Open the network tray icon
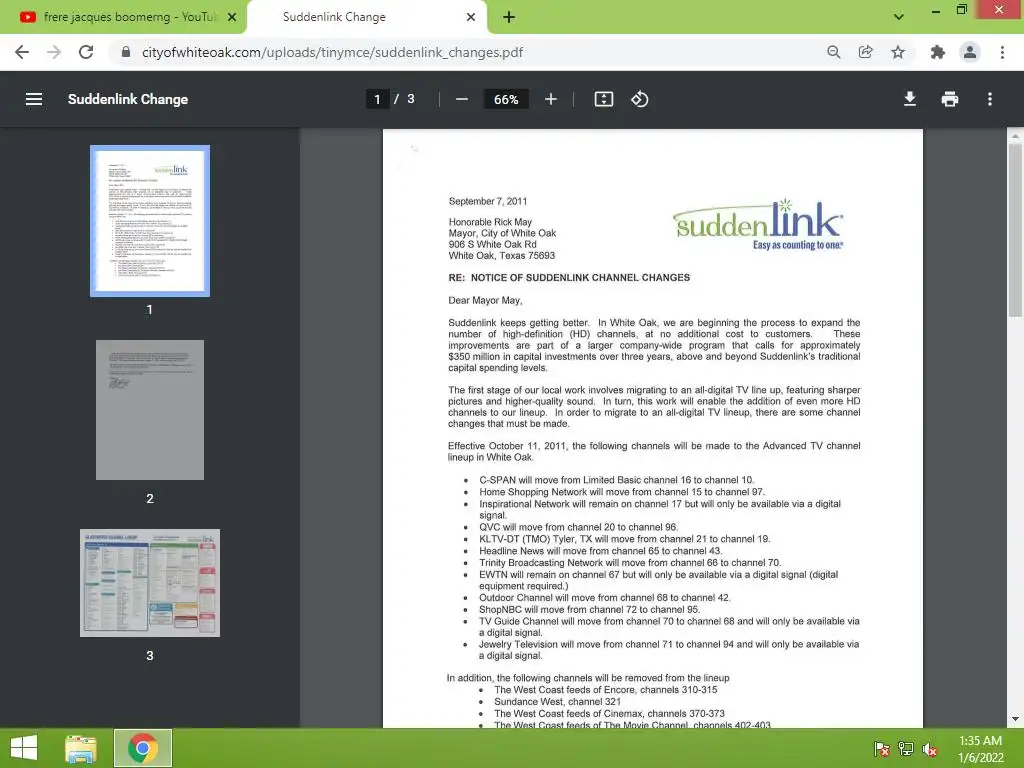 coord(905,749)
